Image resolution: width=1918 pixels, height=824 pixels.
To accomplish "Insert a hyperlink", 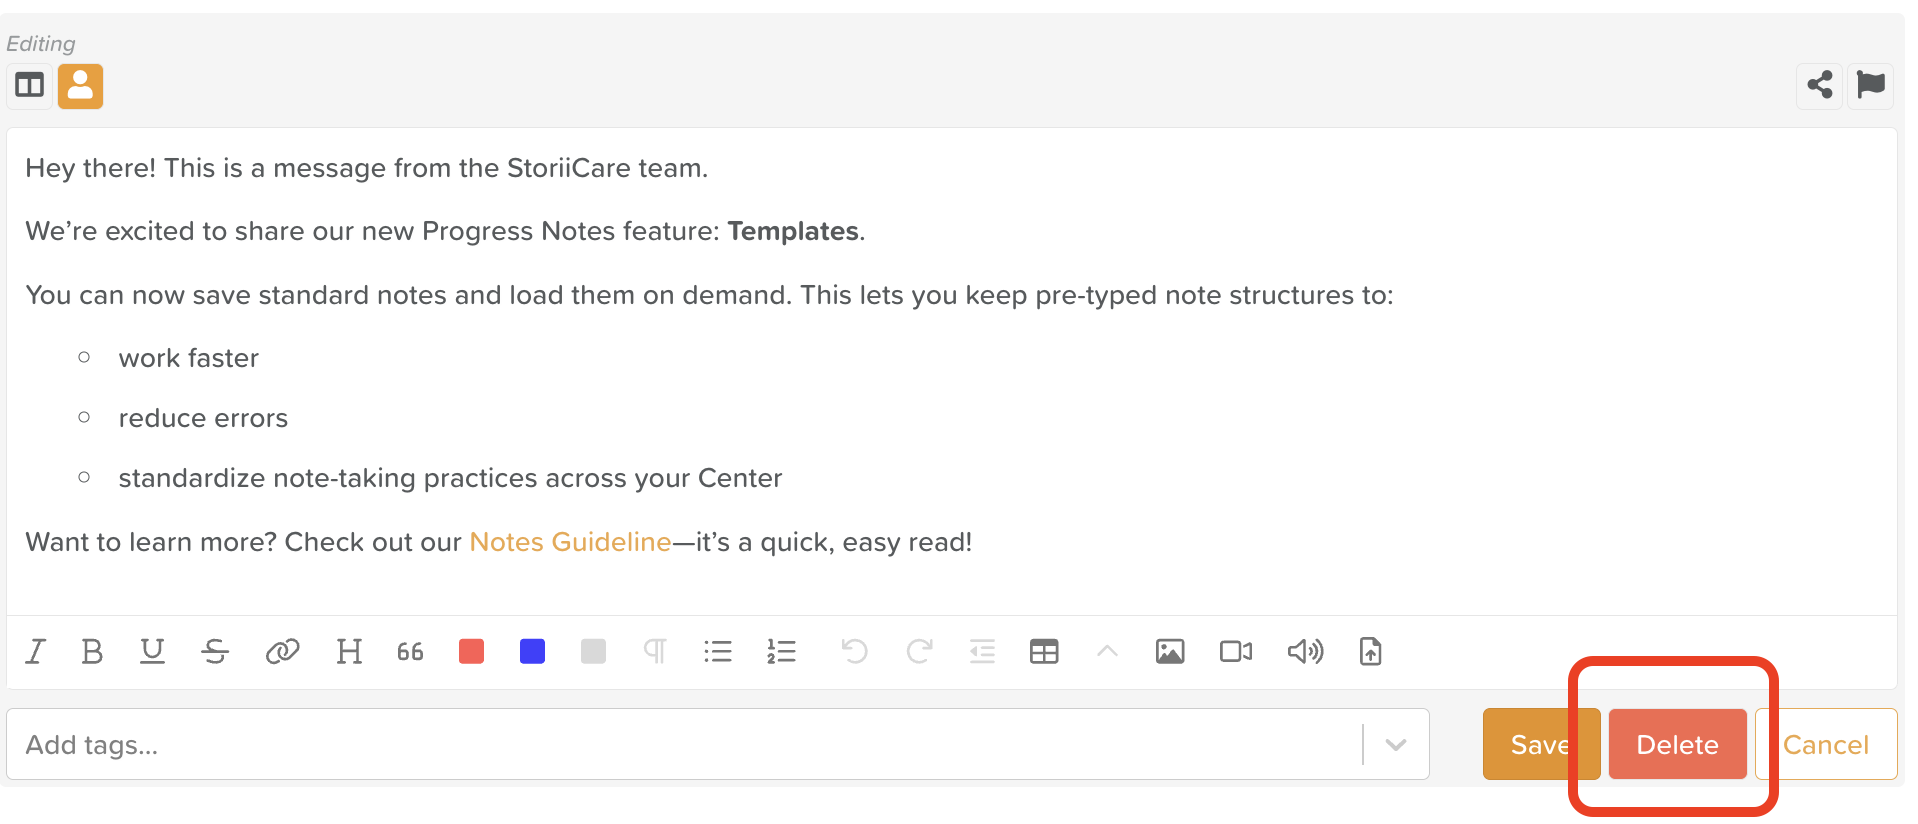I will pyautogui.click(x=282, y=652).
